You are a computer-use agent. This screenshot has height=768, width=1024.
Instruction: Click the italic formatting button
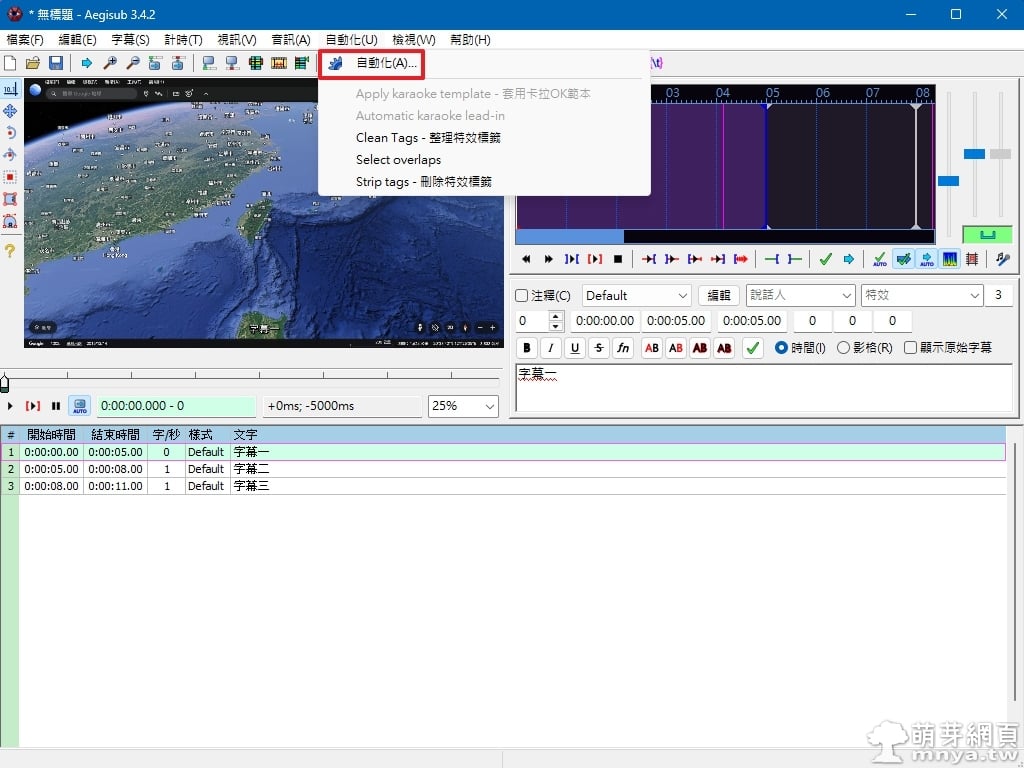551,348
